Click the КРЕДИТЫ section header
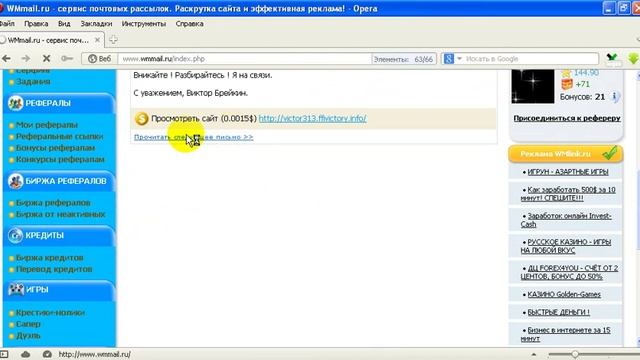This screenshot has height=360, width=640. [x=59, y=236]
